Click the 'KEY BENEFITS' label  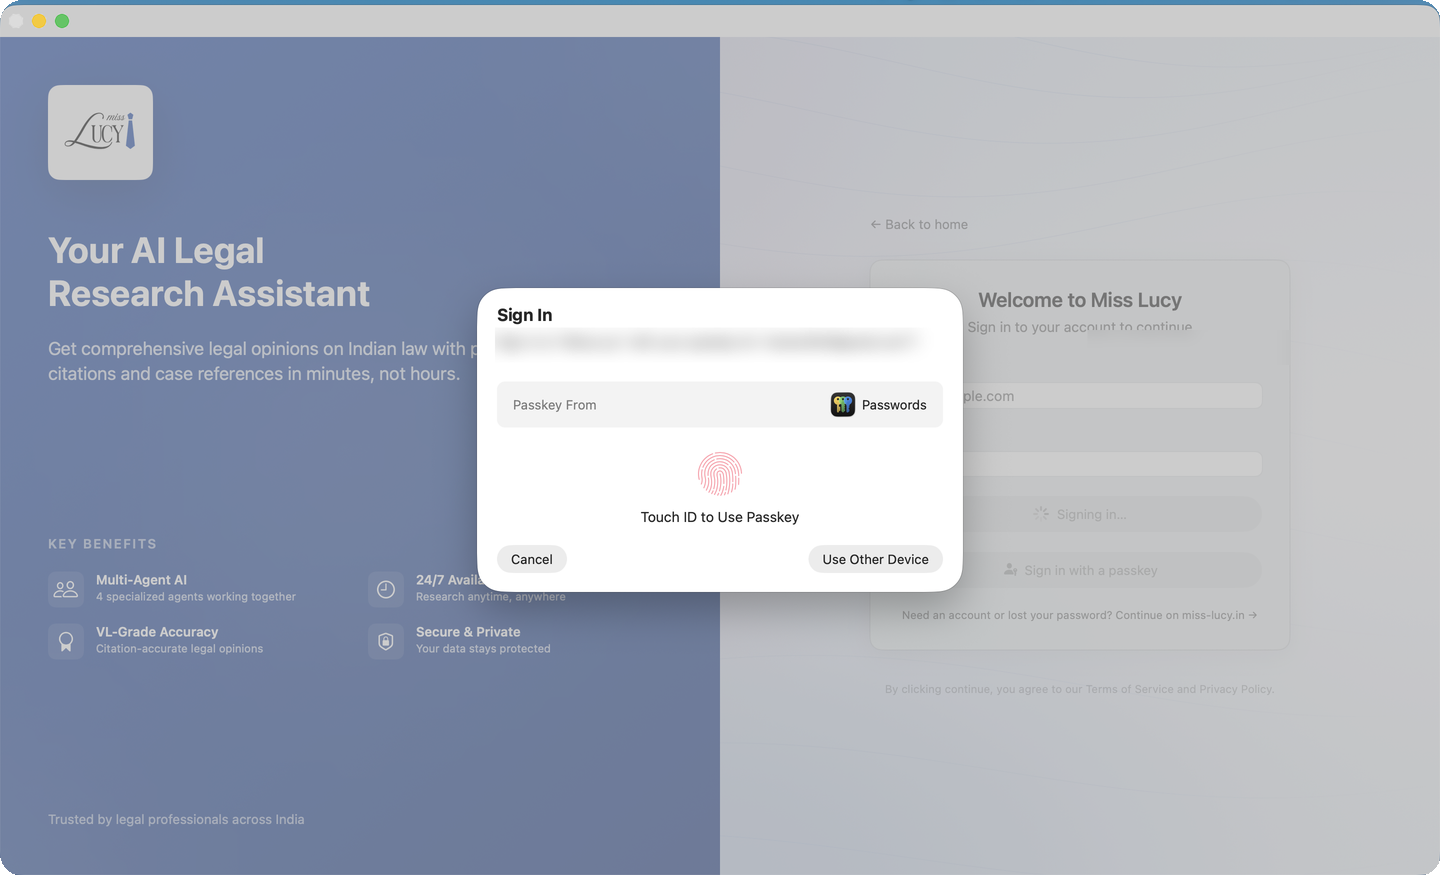click(x=102, y=544)
